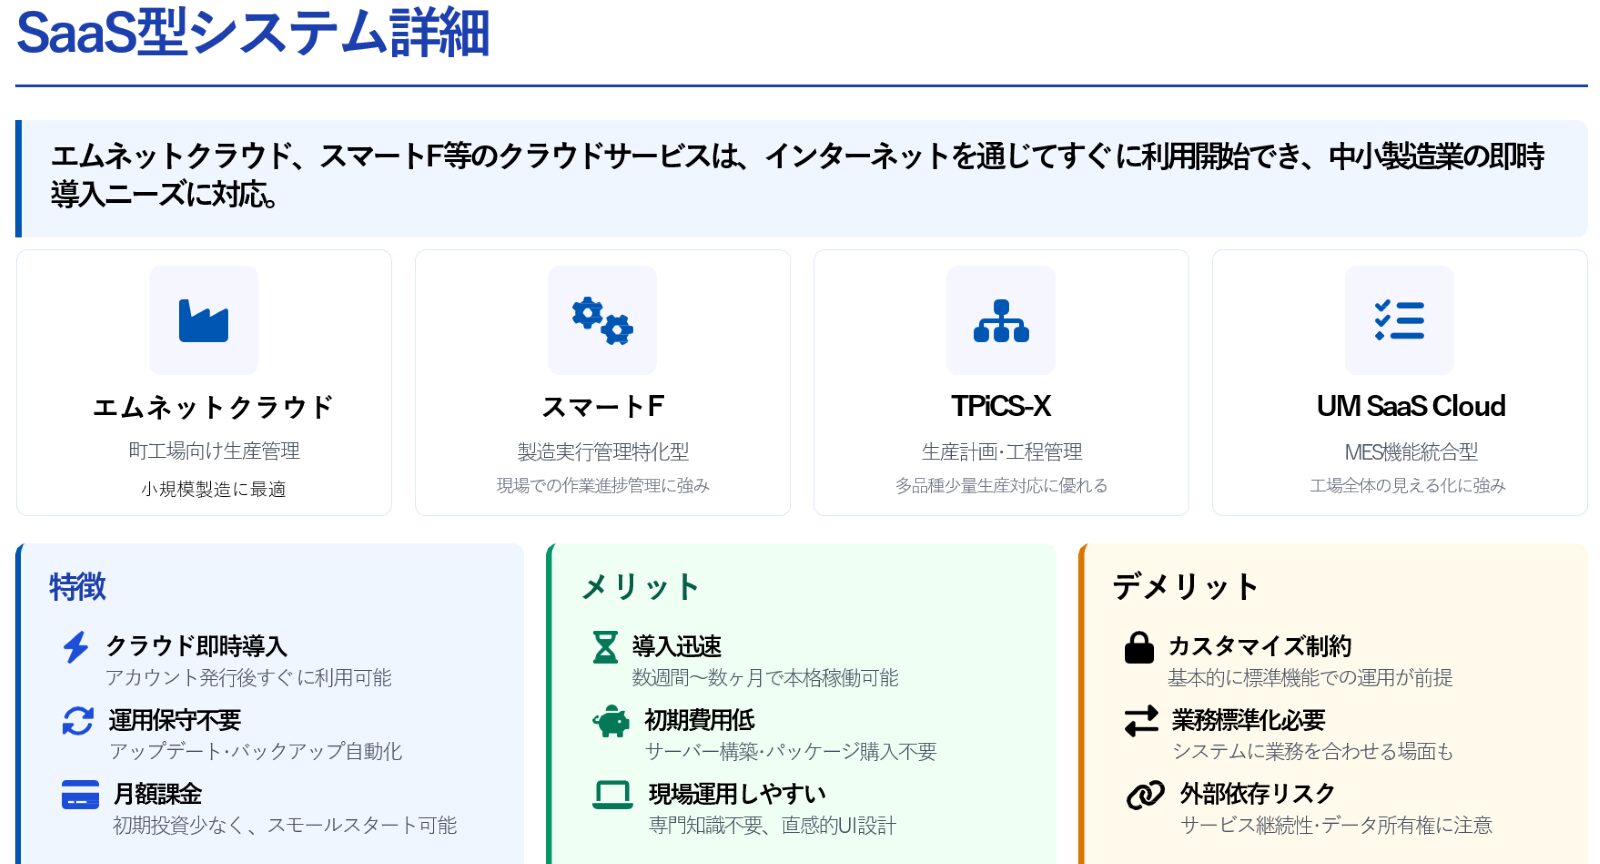Click the chain link icon beside 外部依存リスク
This screenshot has height=864, width=1600.
point(1145,795)
